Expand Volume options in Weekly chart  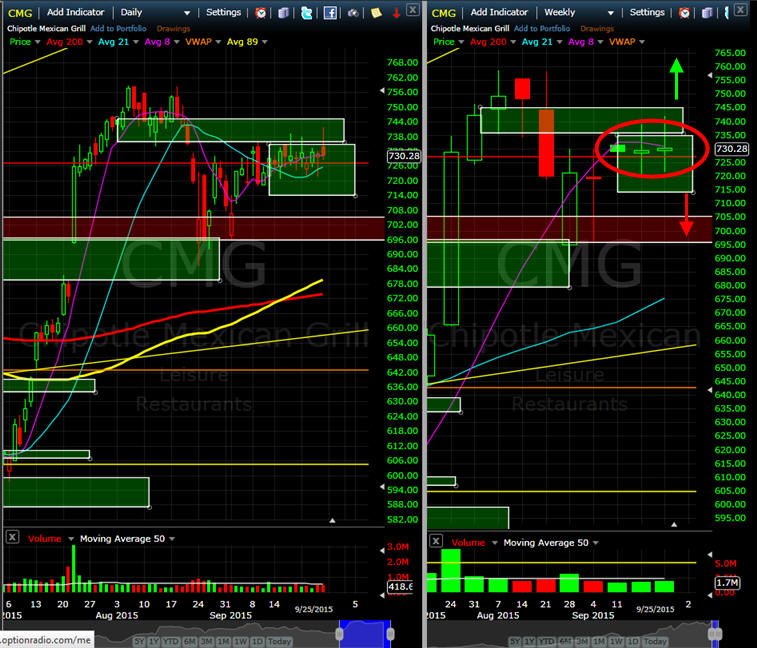[x=495, y=543]
